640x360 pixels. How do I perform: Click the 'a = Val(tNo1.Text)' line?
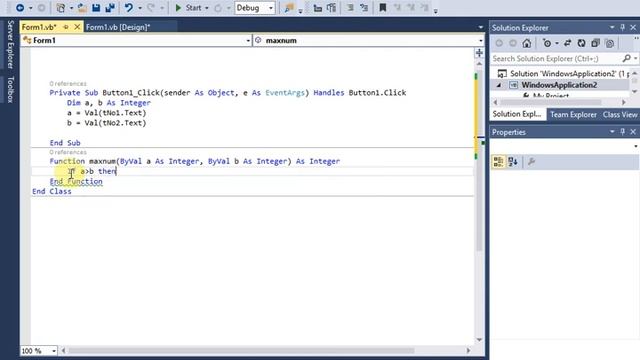tap(106, 113)
